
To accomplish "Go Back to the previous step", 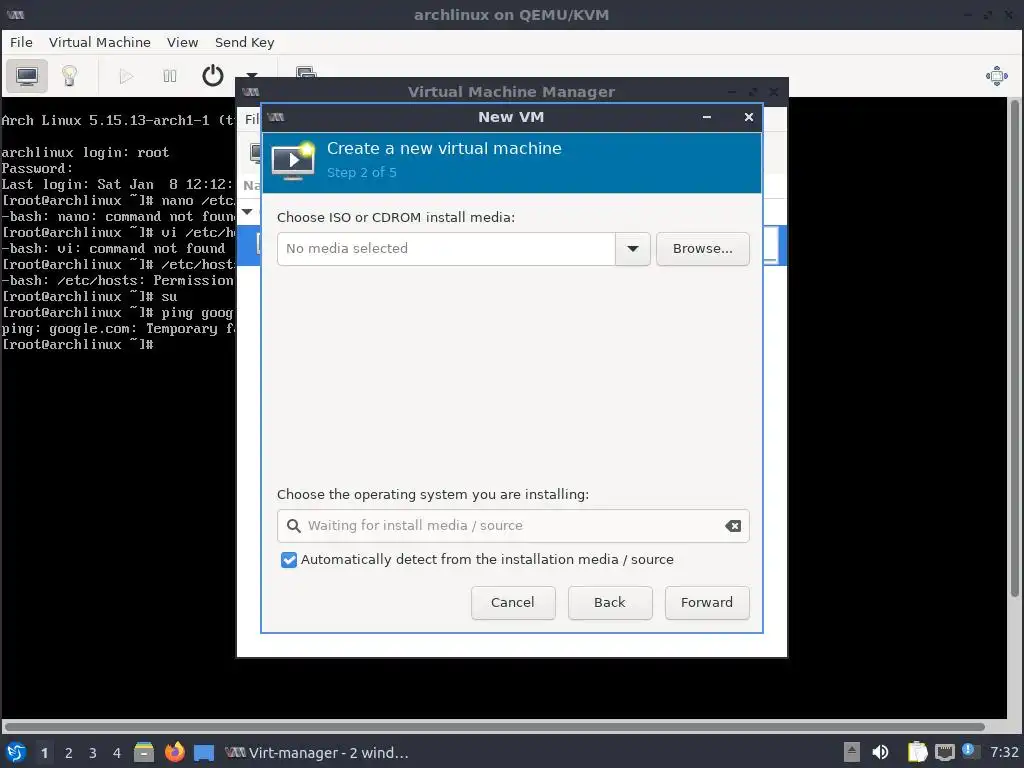I will click(610, 602).
